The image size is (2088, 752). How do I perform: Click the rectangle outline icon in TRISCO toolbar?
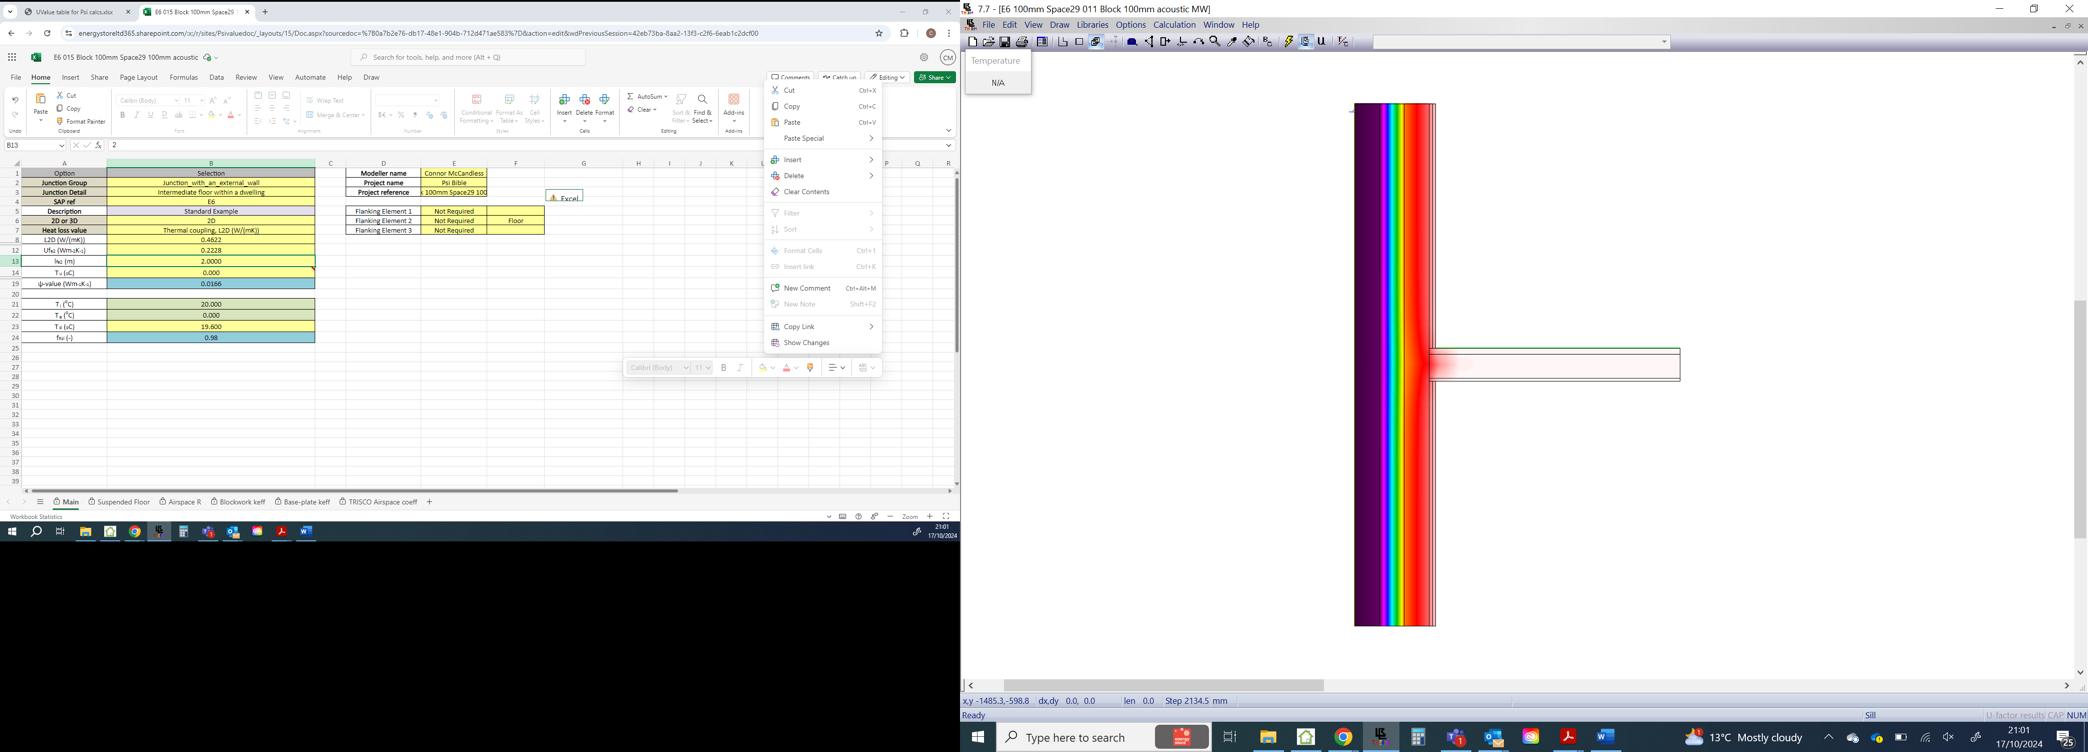1079,42
